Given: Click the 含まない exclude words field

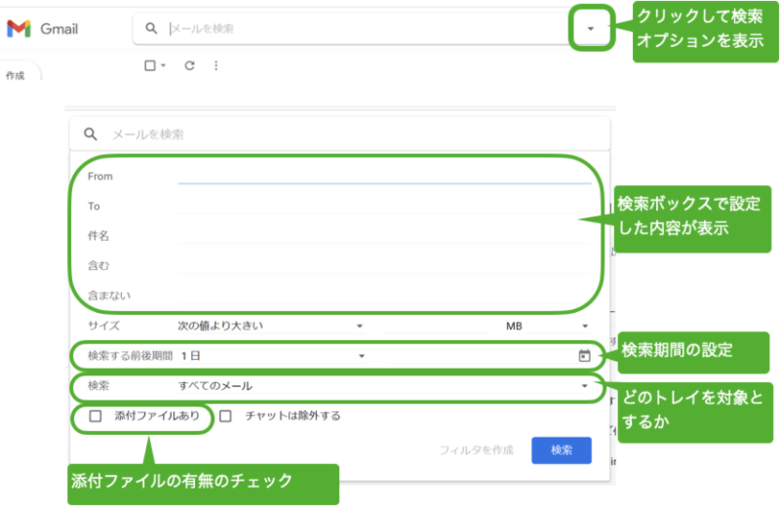Looking at the screenshot, I should click(384, 296).
